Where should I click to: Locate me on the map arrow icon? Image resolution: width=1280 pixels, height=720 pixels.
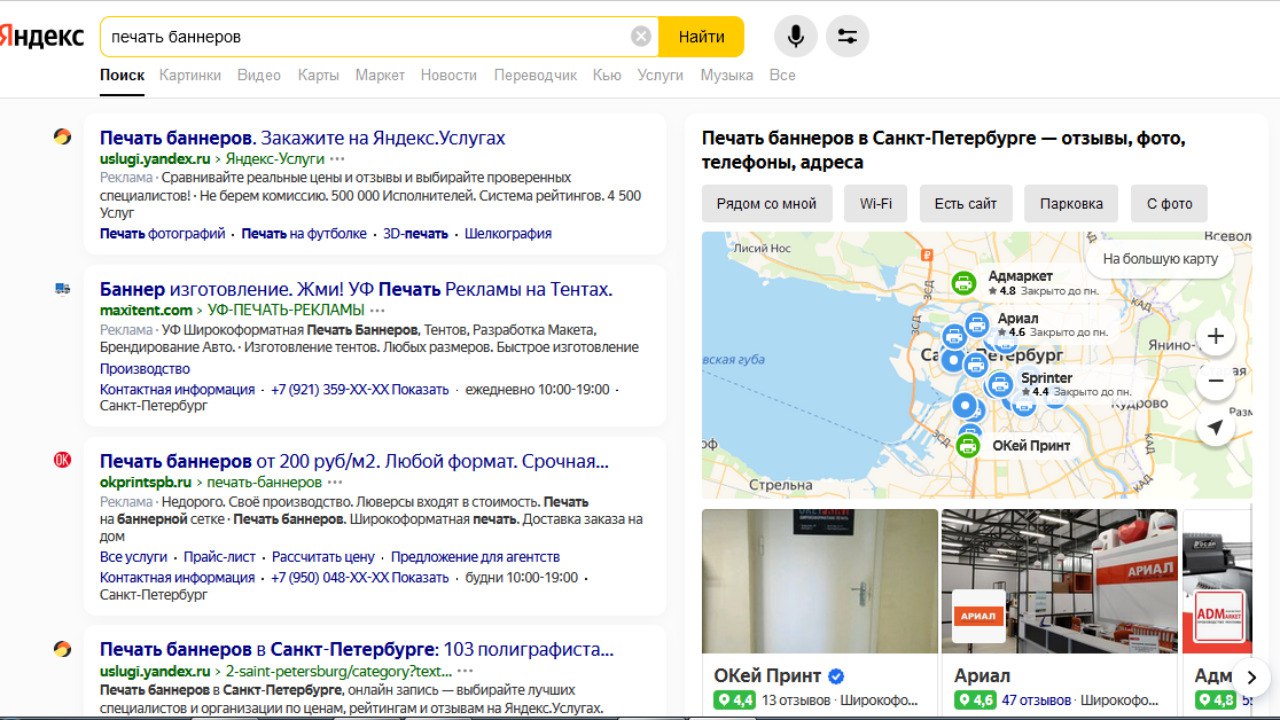1216,427
